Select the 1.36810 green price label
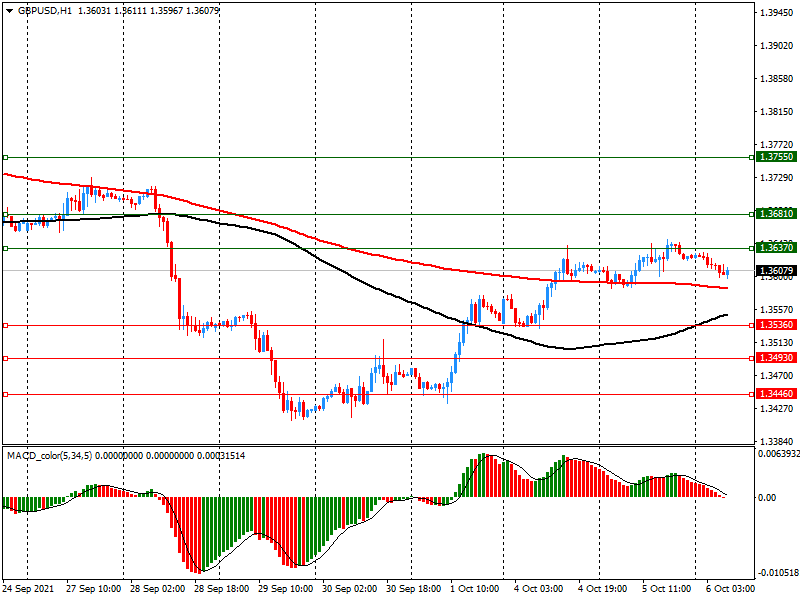 777,214
